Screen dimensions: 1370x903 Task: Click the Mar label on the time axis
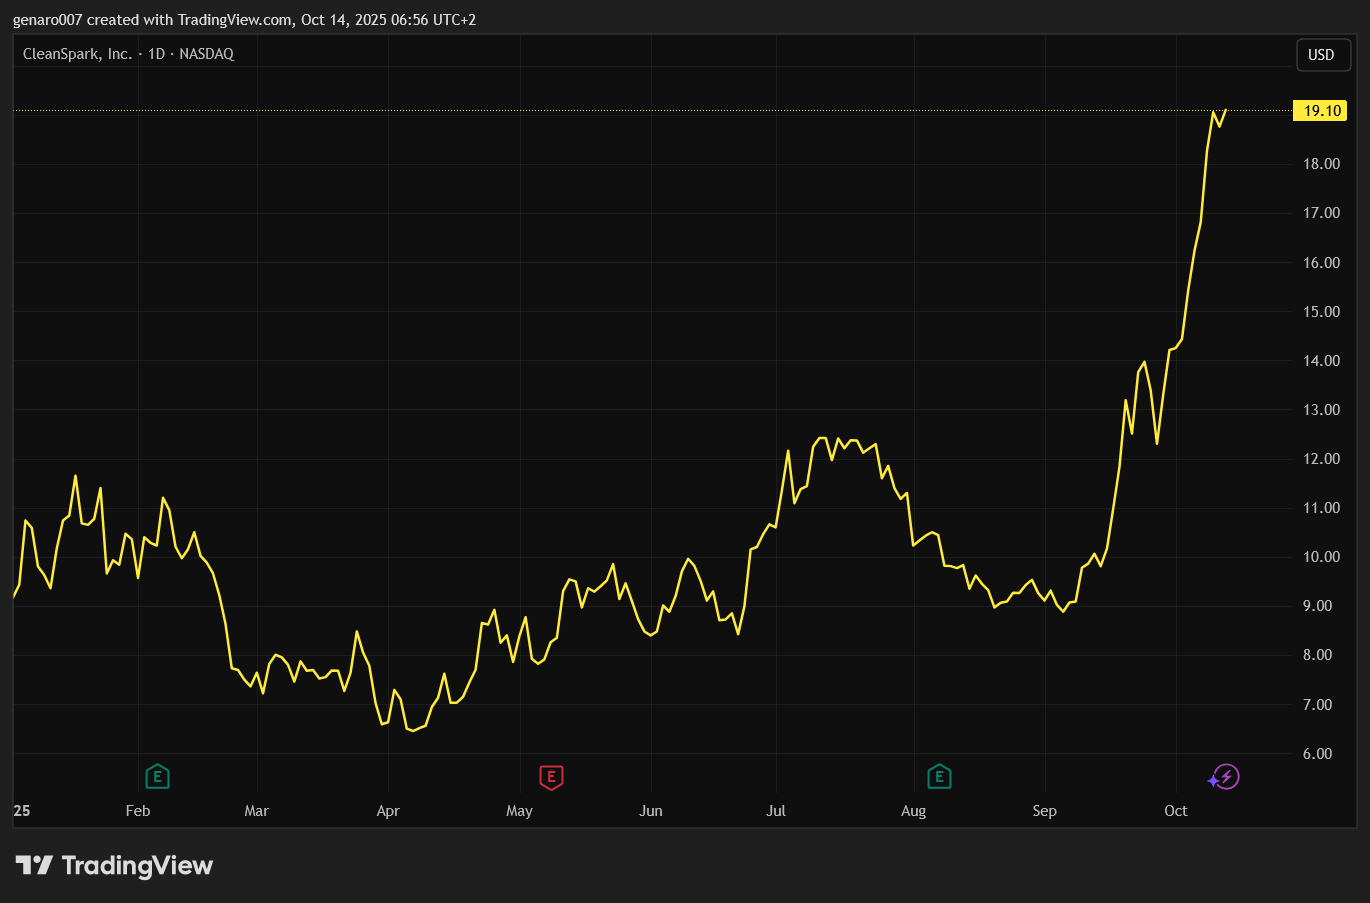(x=257, y=811)
